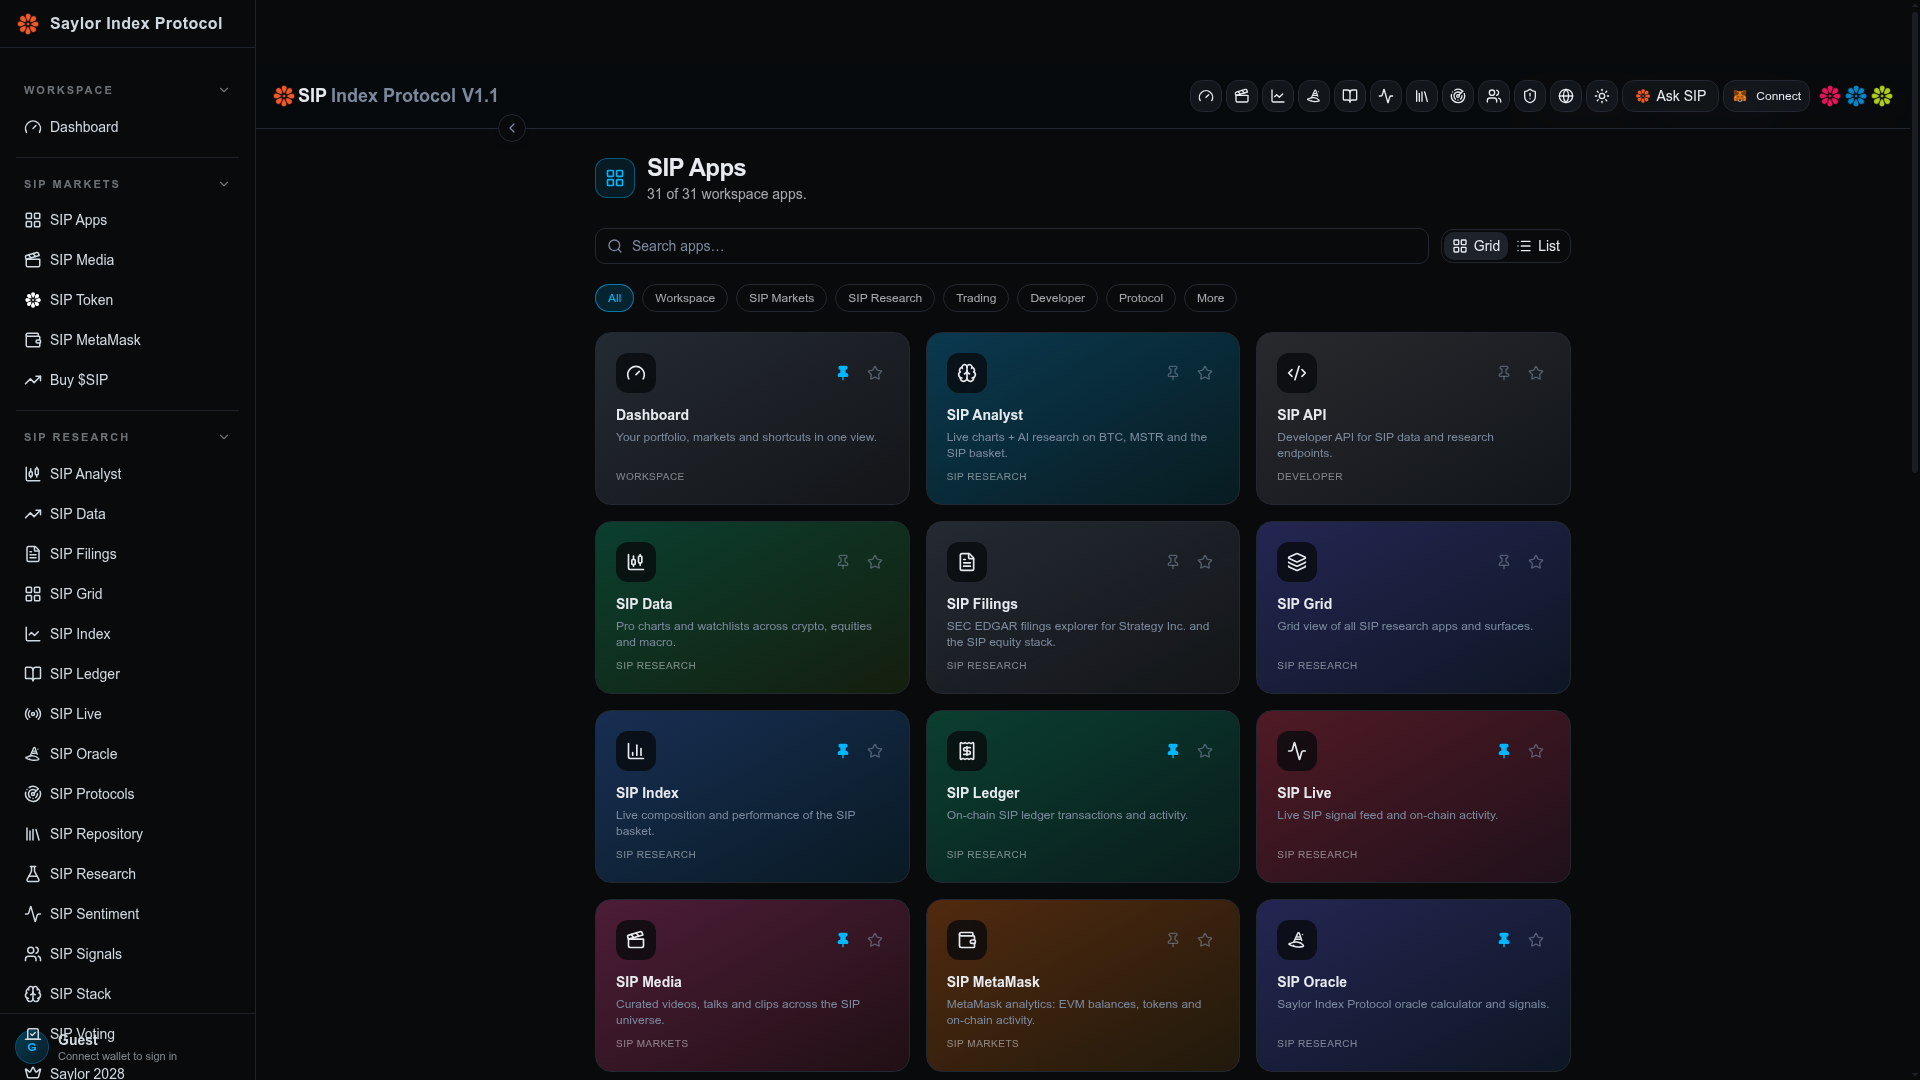The height and width of the screenshot is (1080, 1920).
Task: Select the pink flower theme swatch
Action: pos(1830,96)
